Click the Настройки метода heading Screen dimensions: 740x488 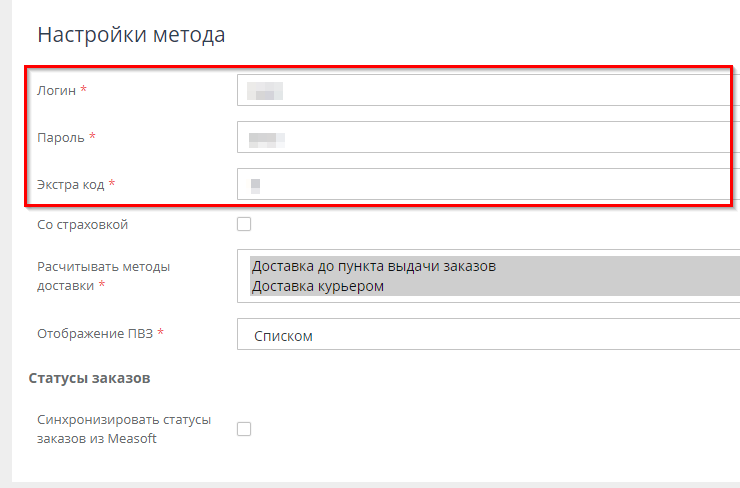pyautogui.click(x=131, y=35)
